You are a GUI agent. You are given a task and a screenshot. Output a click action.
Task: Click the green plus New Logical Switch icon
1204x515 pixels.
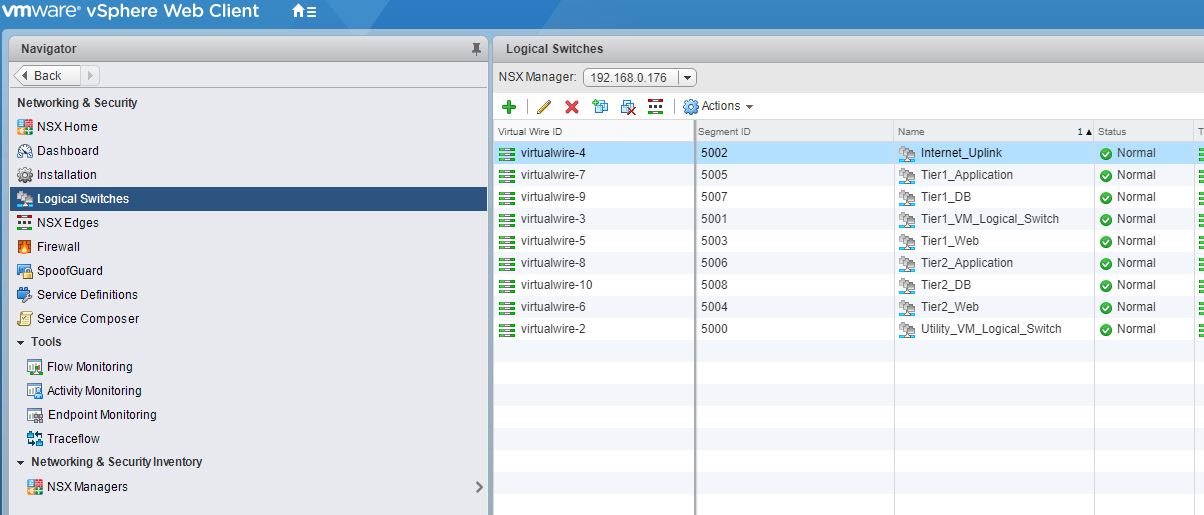[508, 107]
